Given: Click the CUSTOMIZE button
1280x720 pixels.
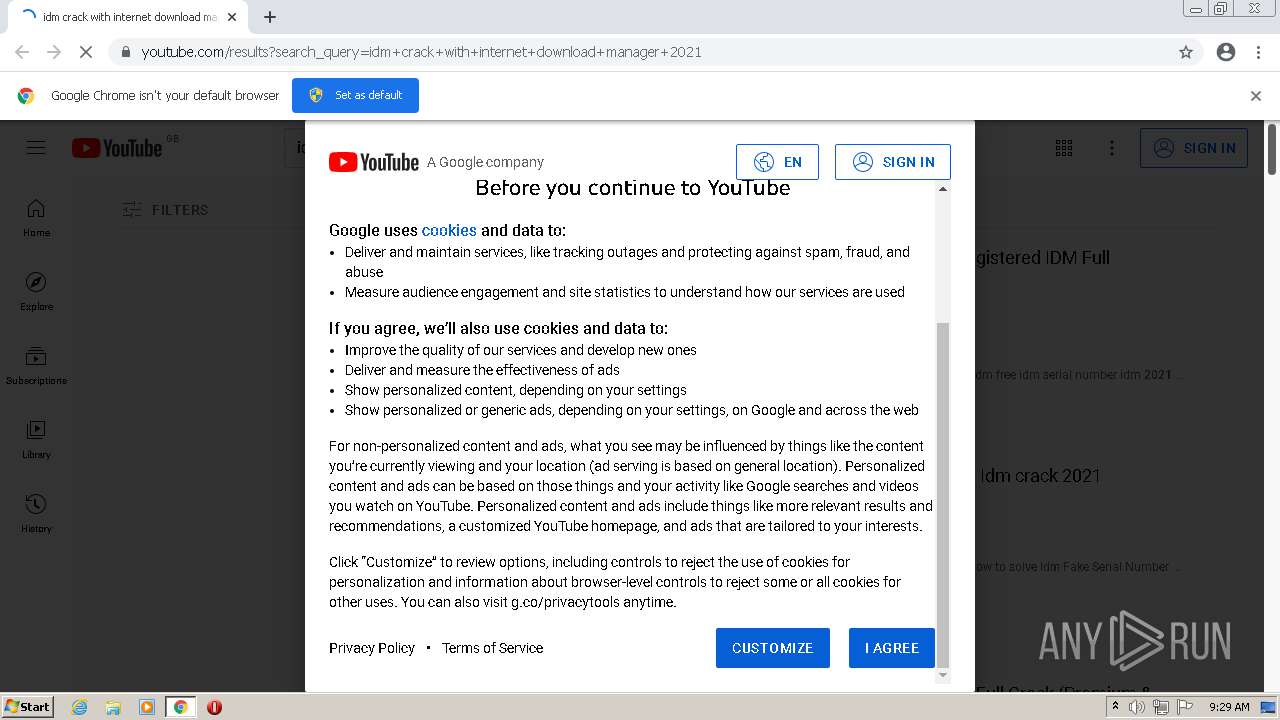Looking at the screenshot, I should click(x=772, y=648).
